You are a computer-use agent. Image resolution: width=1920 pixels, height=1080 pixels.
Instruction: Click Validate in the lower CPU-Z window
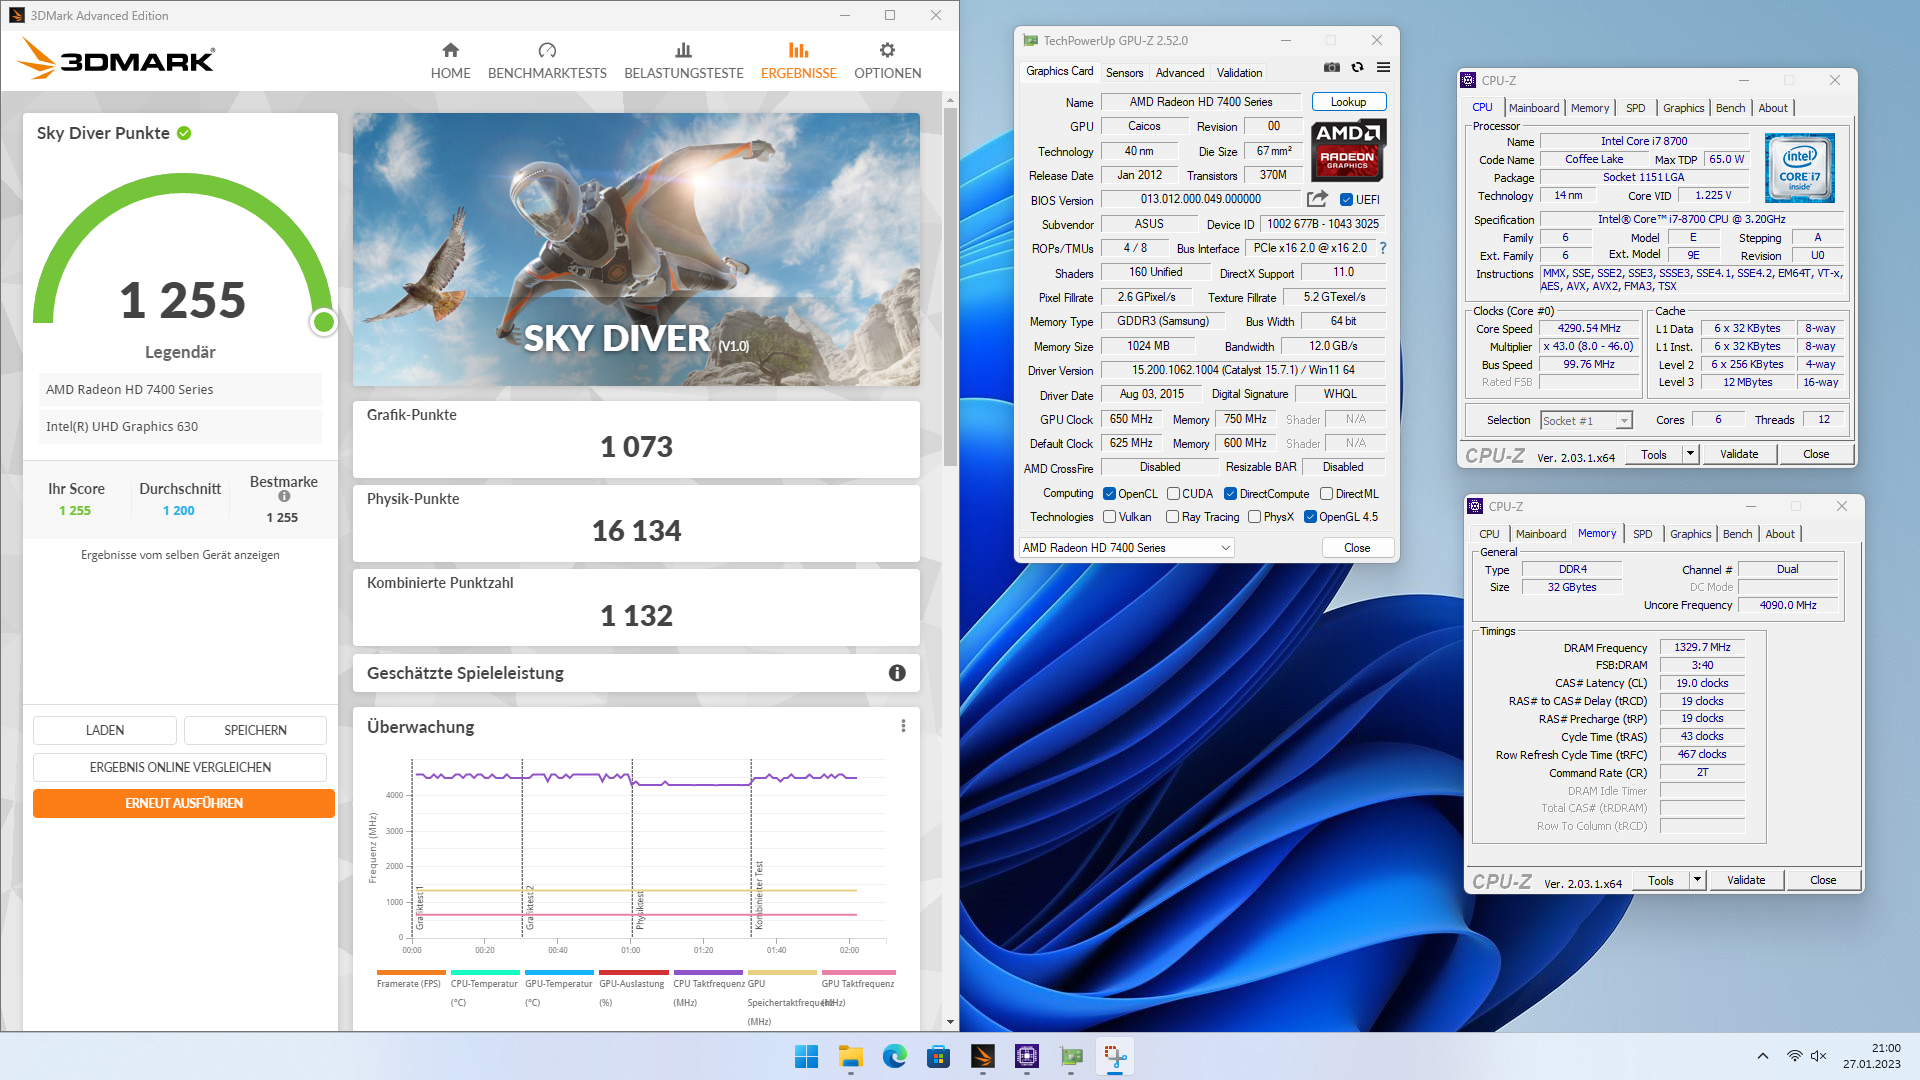click(x=1746, y=880)
